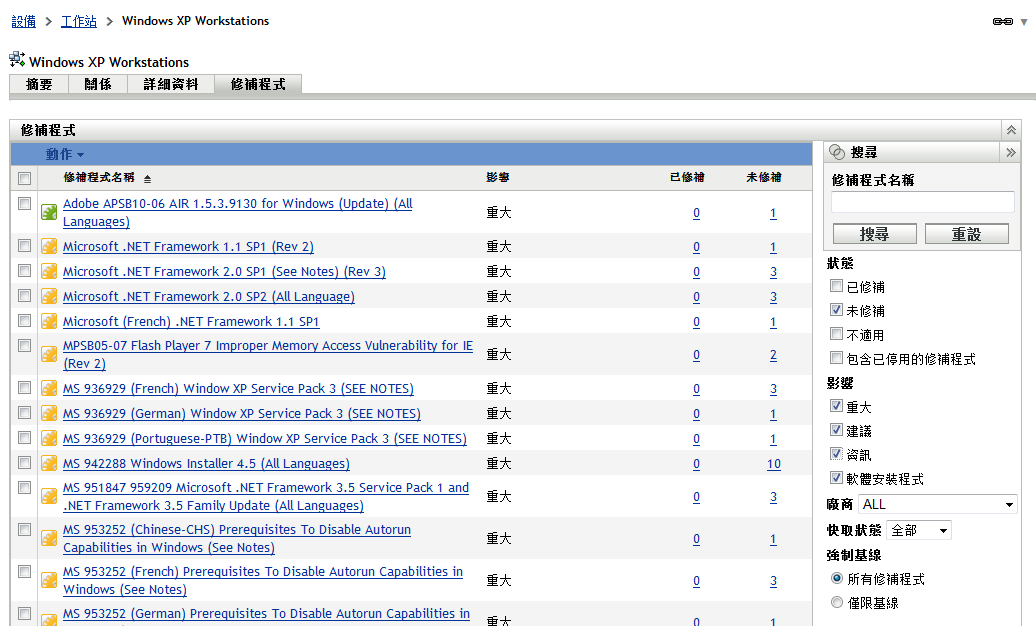Switch to the 關係 tab

(98, 84)
